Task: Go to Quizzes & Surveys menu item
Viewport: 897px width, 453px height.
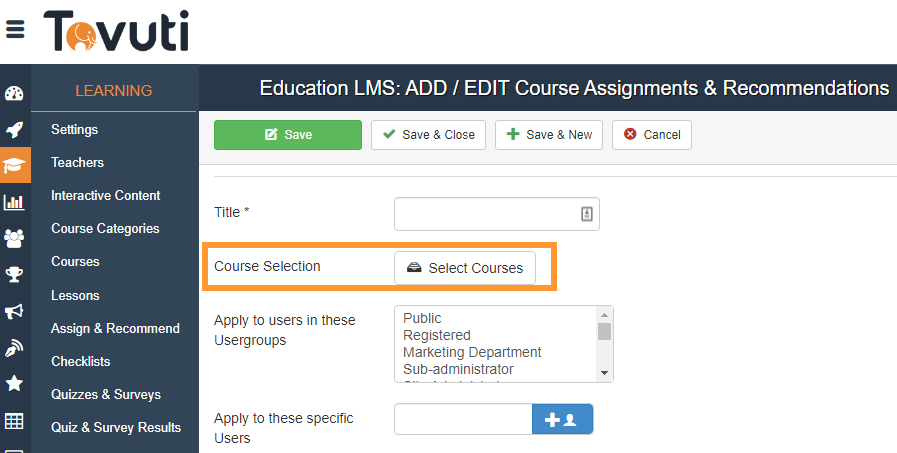Action: [x=106, y=394]
